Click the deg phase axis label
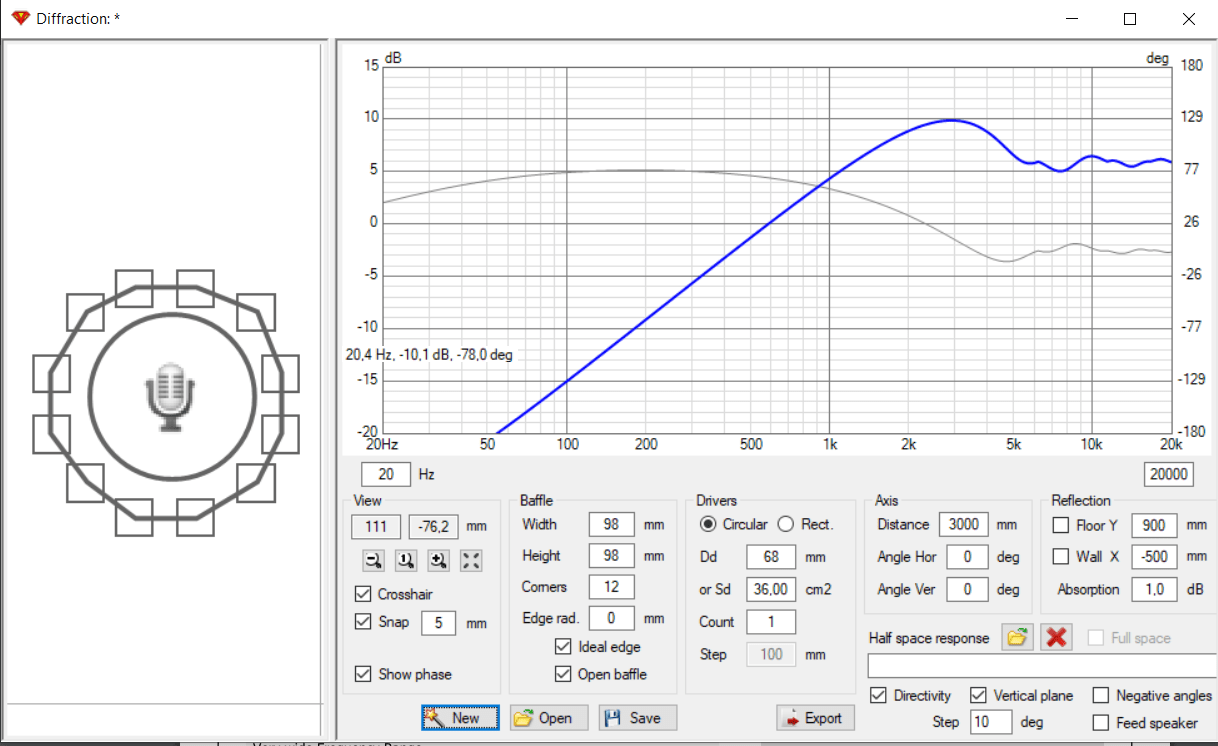The width and height of the screenshot is (1218, 746). tap(1157, 58)
